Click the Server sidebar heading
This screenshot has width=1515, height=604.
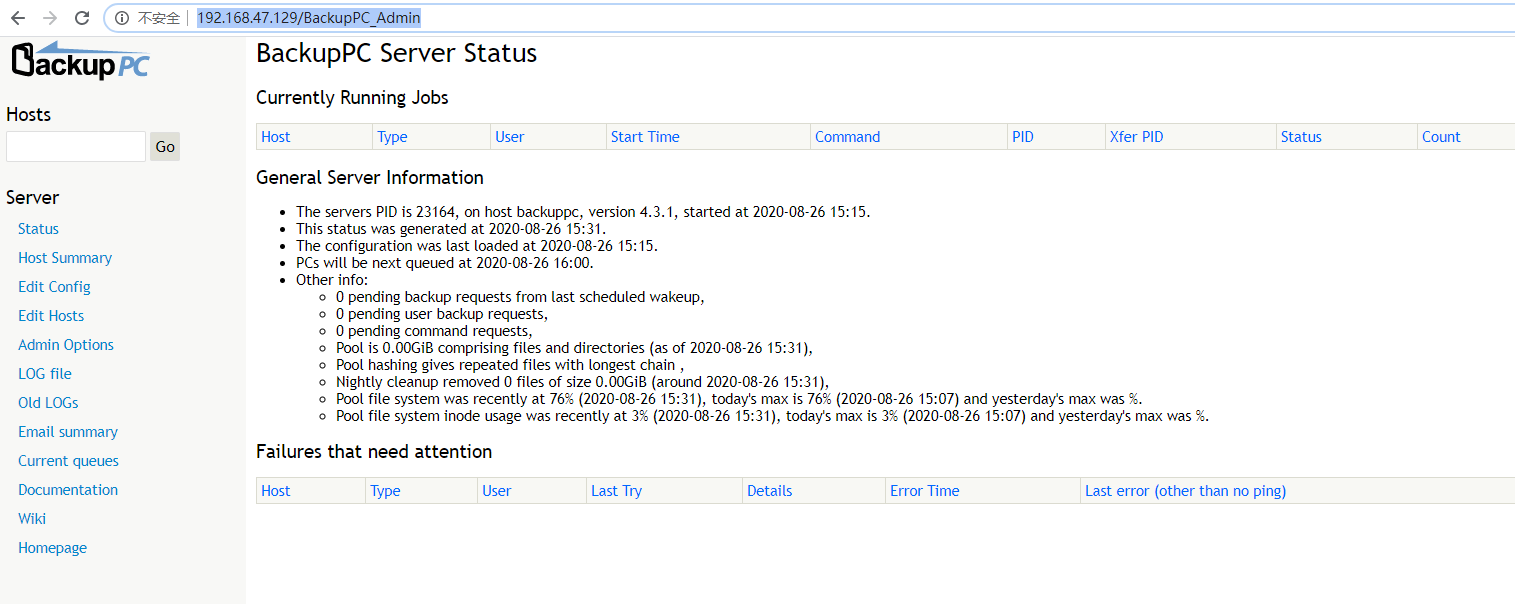[x=32, y=198]
